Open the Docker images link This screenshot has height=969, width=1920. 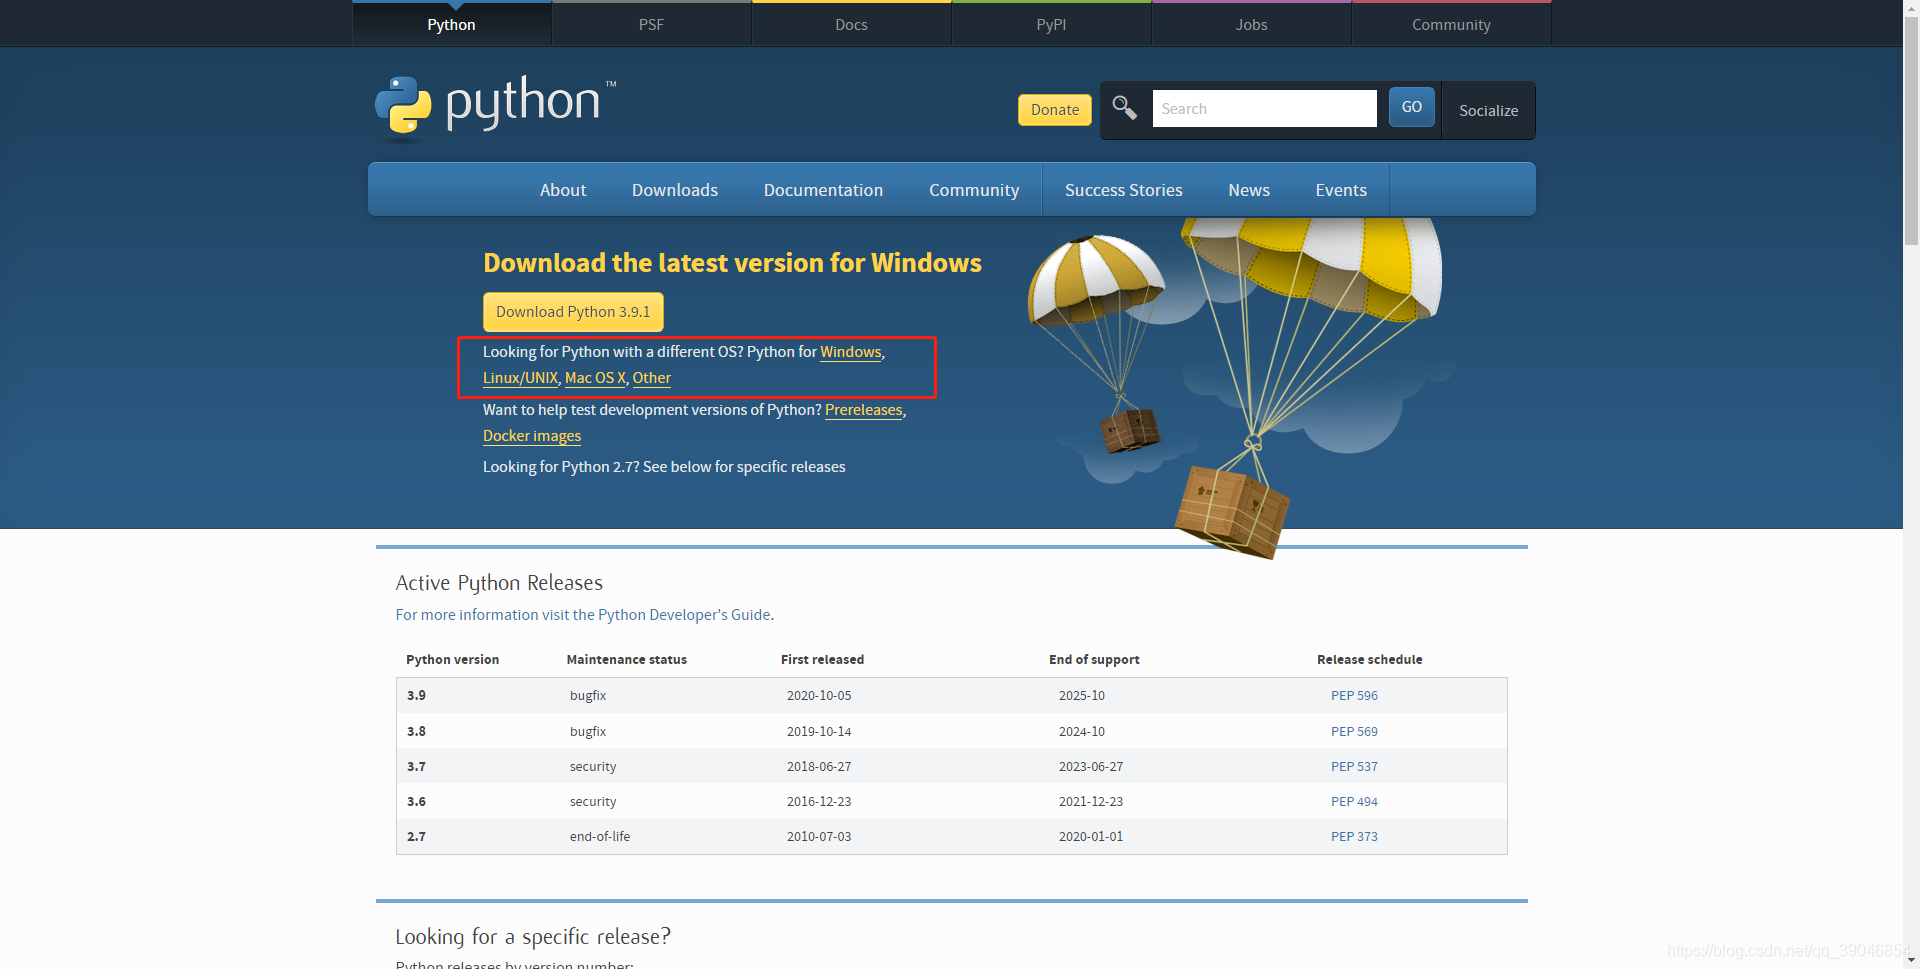pos(531,435)
